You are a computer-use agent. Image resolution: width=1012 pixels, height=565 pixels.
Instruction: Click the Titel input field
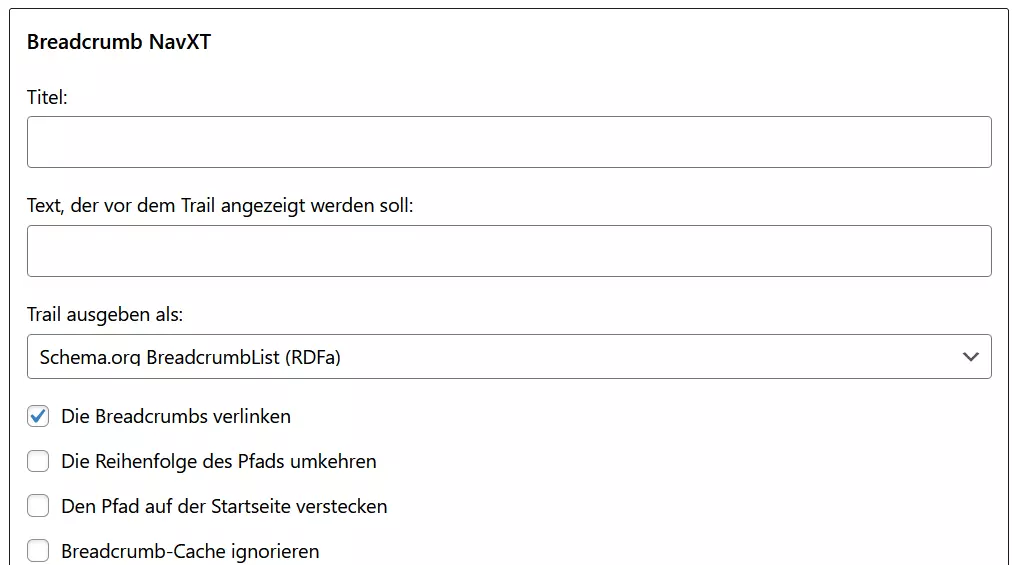click(x=509, y=142)
